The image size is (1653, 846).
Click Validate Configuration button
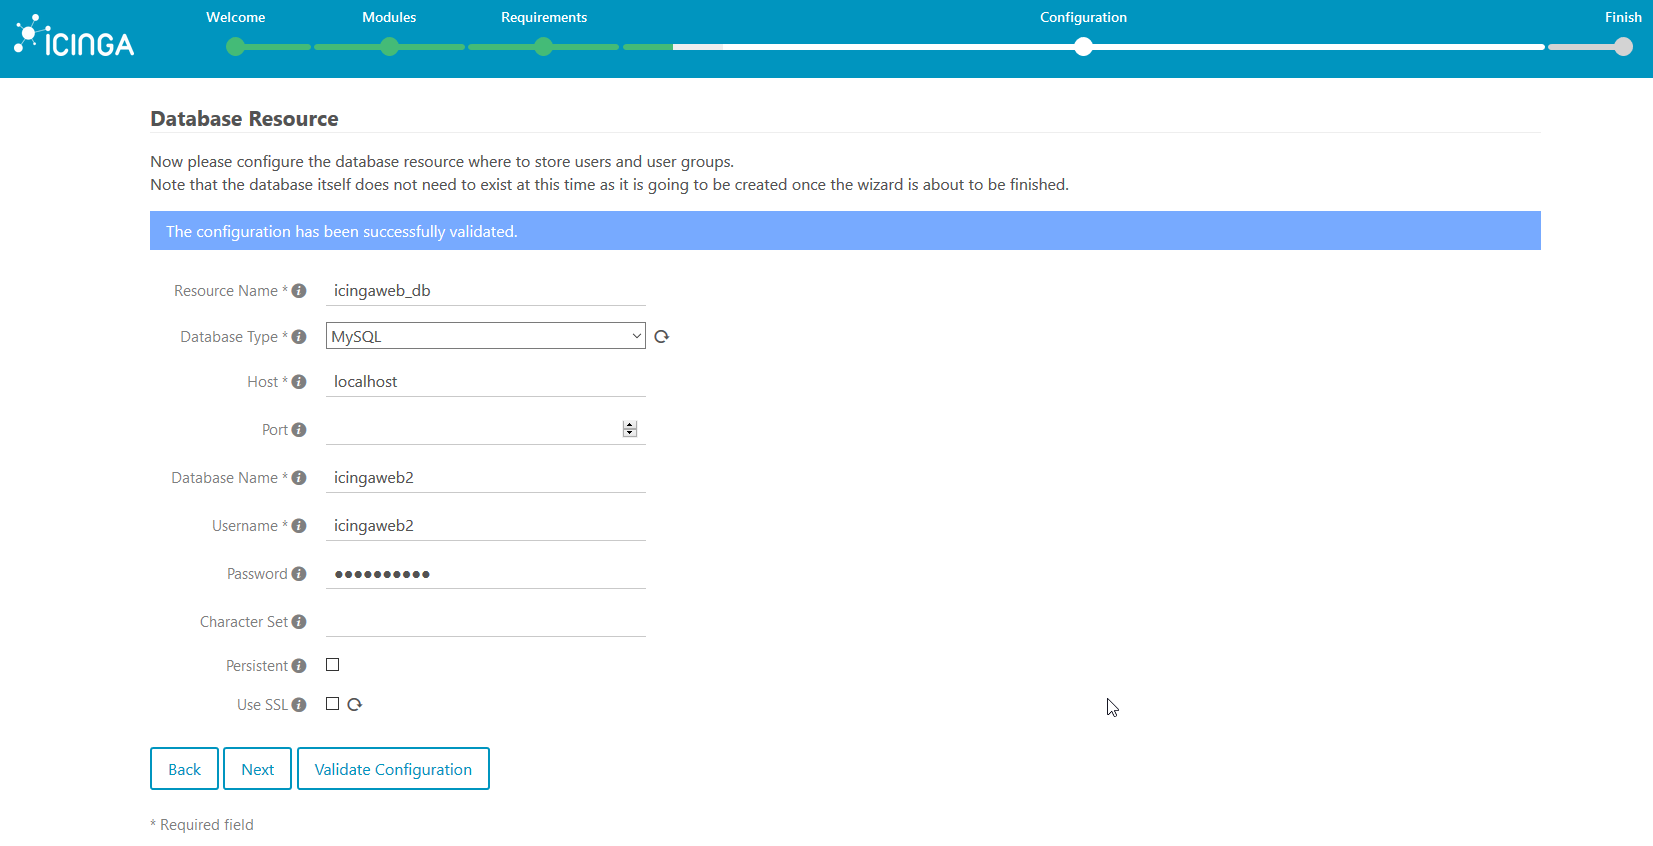[393, 769]
